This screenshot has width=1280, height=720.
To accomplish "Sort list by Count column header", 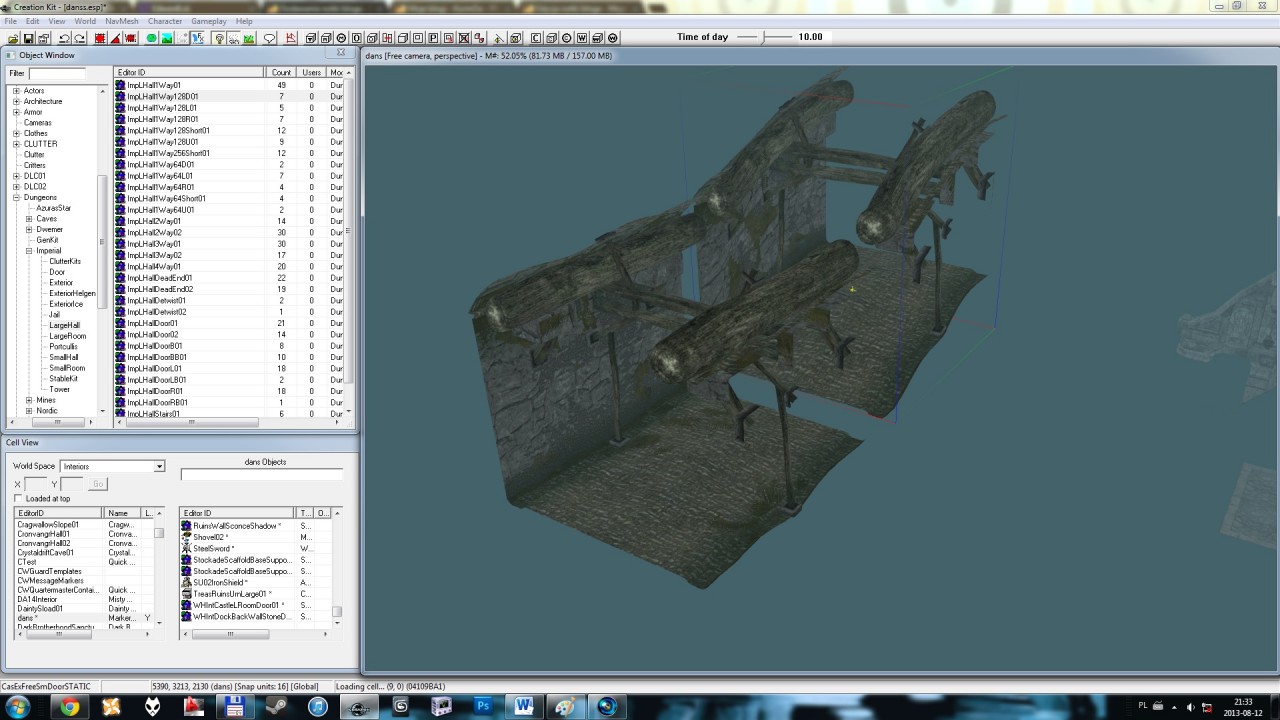I will click(x=281, y=73).
